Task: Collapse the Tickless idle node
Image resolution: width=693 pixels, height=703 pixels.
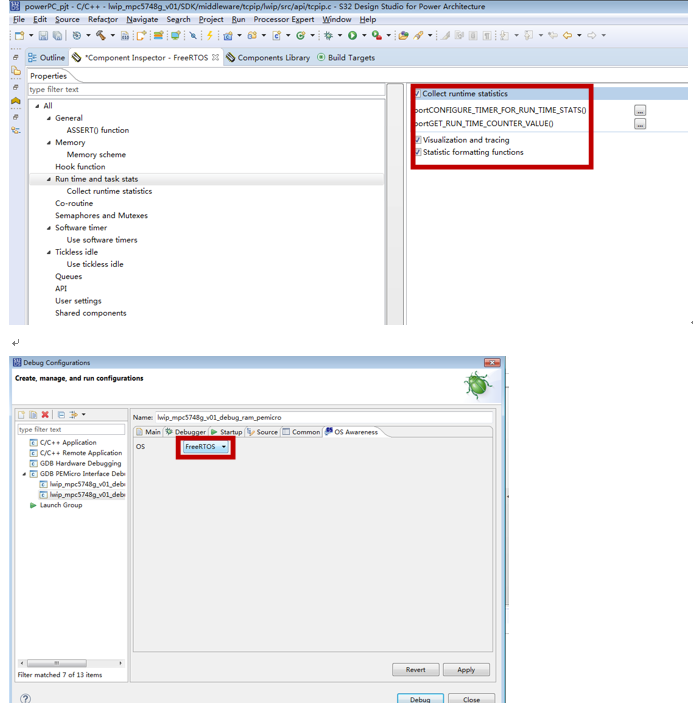Action: 49,252
